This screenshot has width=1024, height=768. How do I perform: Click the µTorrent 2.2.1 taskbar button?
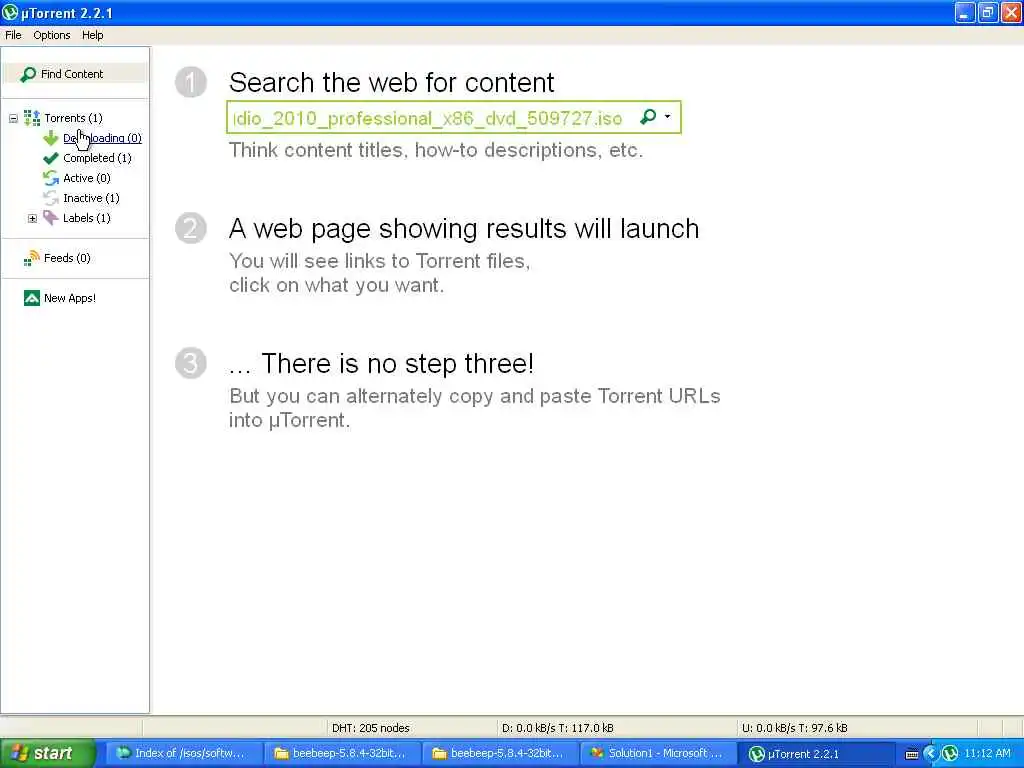pos(816,754)
